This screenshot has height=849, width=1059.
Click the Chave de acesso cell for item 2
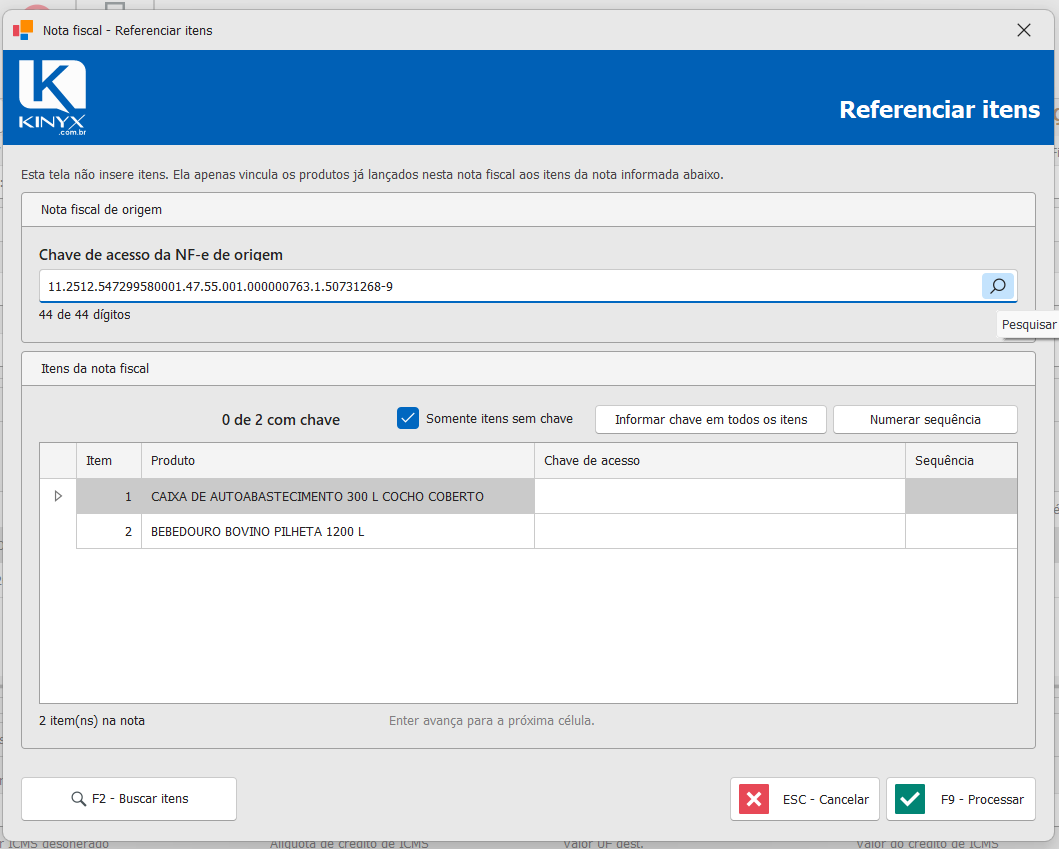coord(720,532)
